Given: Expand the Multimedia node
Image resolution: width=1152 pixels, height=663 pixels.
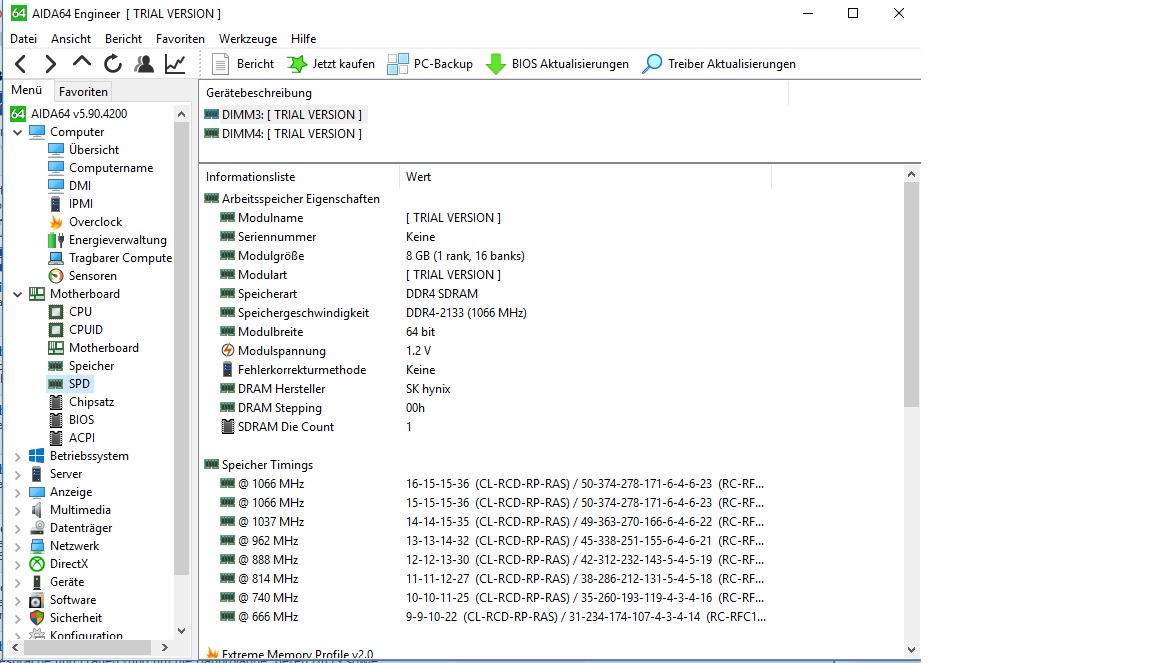Looking at the screenshot, I should [18, 510].
